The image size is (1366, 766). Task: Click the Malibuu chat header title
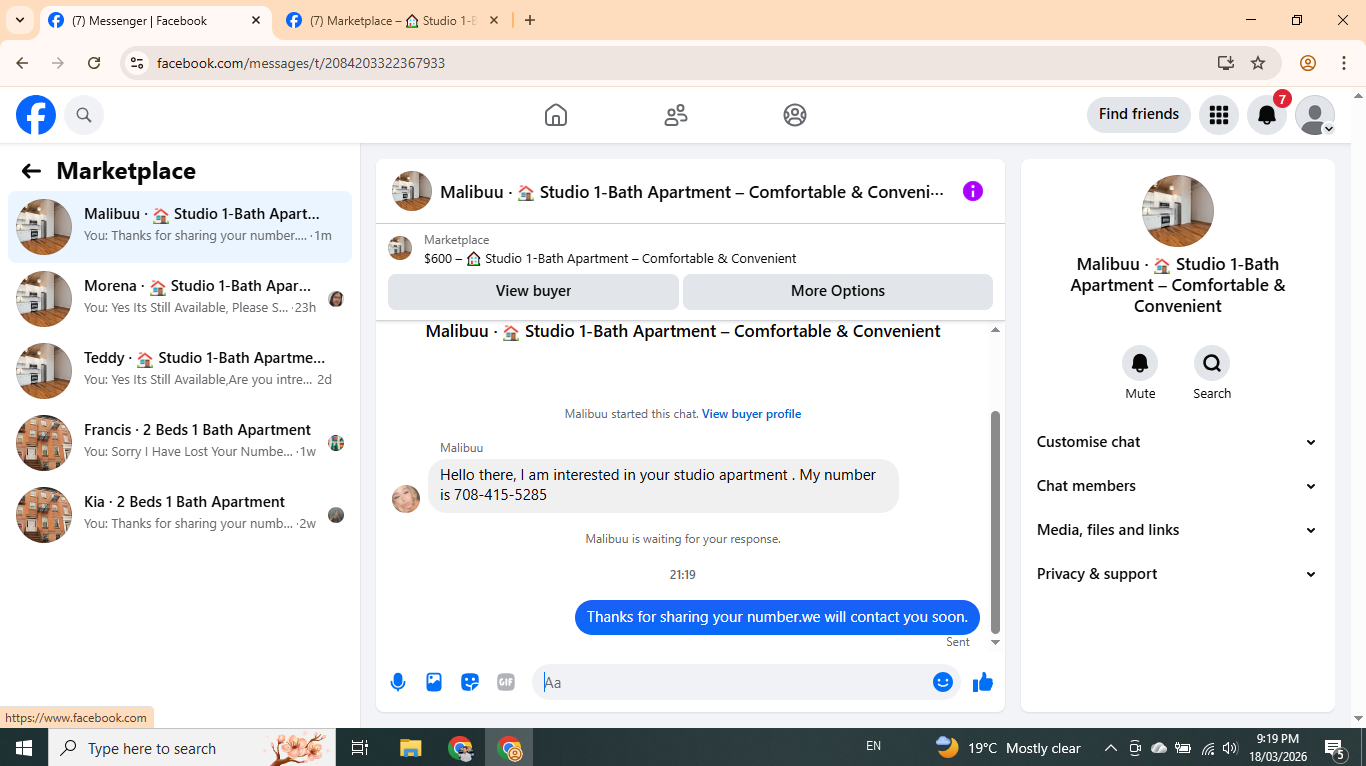point(692,192)
